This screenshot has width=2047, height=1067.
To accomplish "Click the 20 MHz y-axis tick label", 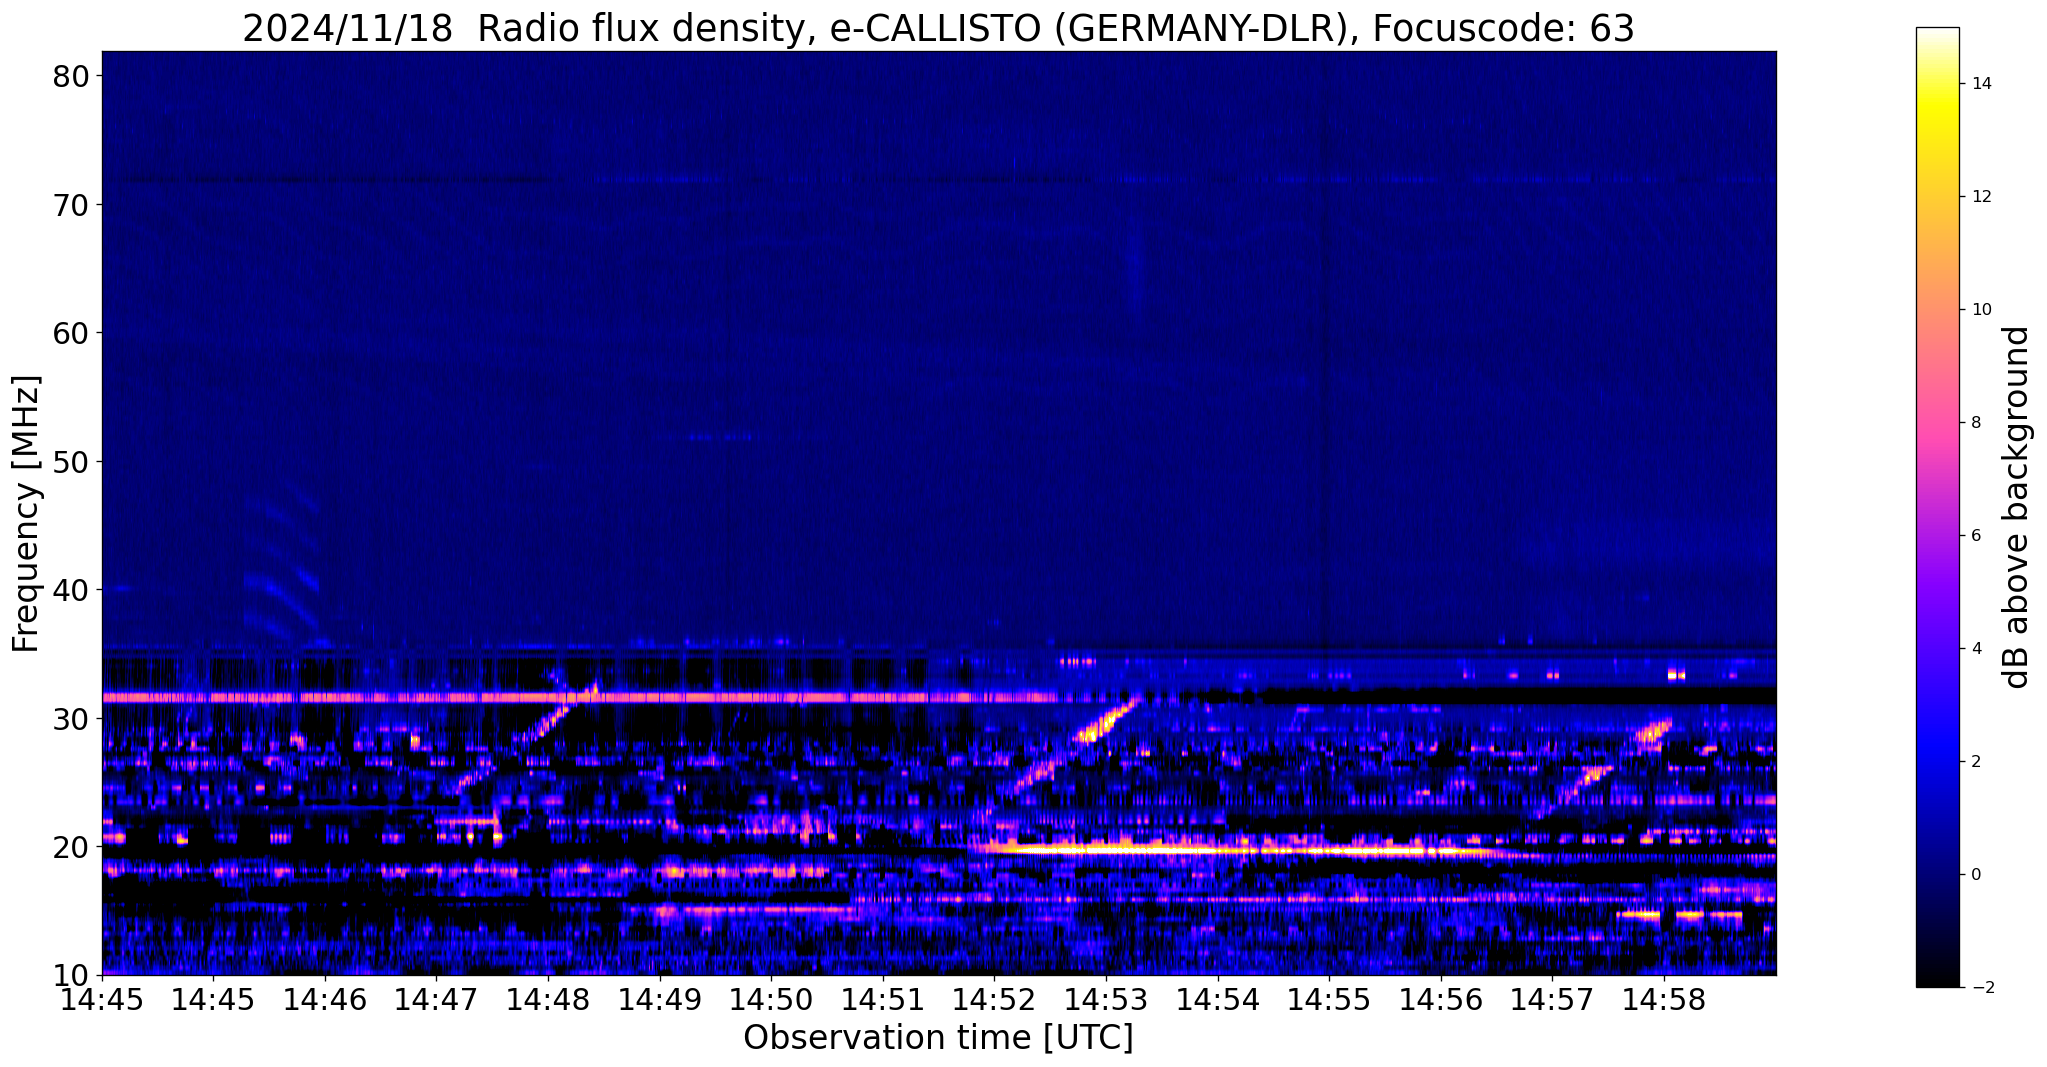I will tap(71, 846).
